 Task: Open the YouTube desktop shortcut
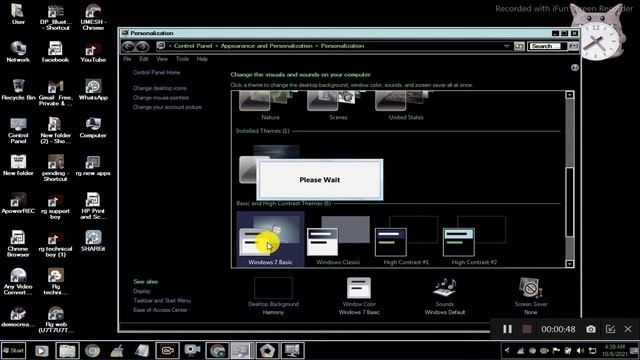pyautogui.click(x=93, y=51)
